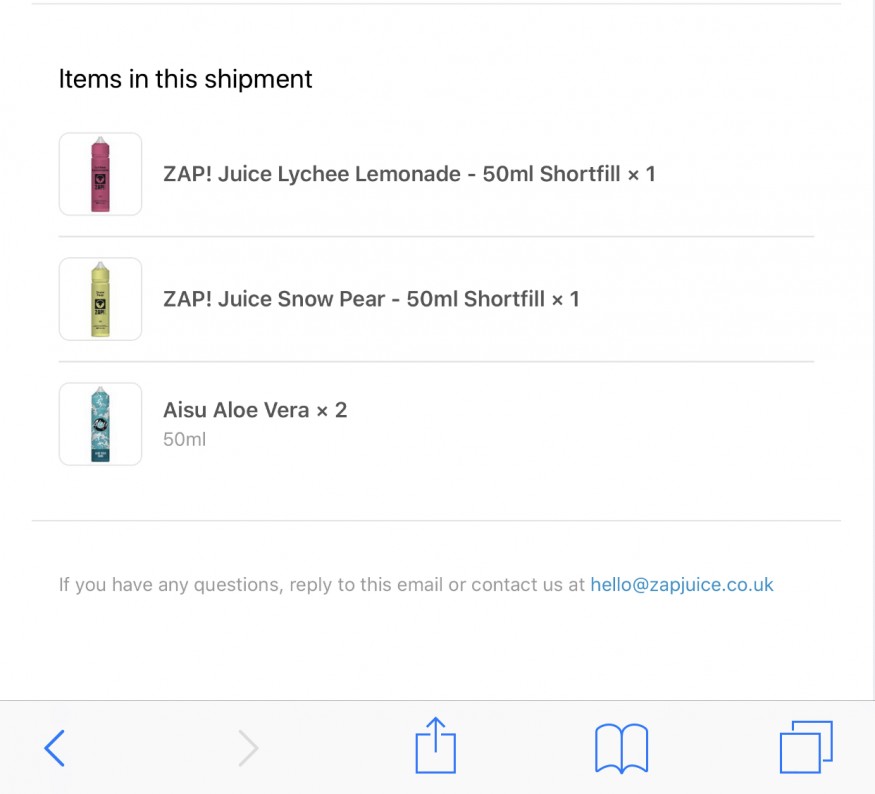Click the × 1 quantity for Lychee Lemonade
Image resolution: width=875 pixels, height=794 pixels.
pyautogui.click(x=641, y=174)
